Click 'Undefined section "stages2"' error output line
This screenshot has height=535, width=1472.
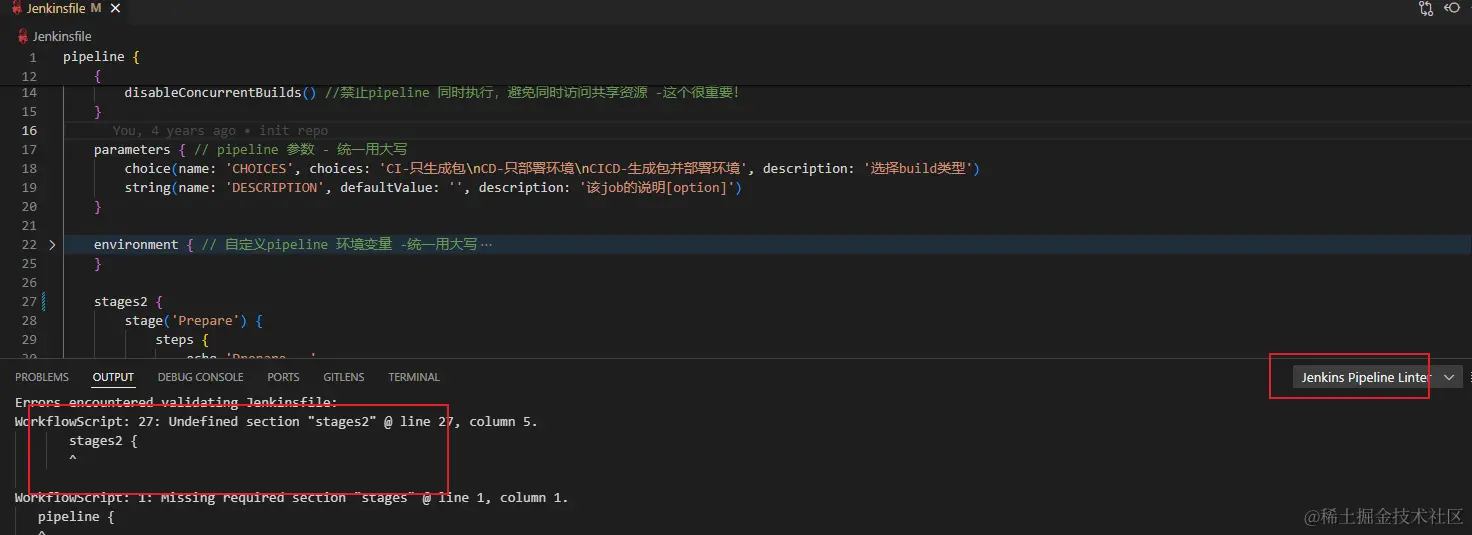[x=276, y=421]
